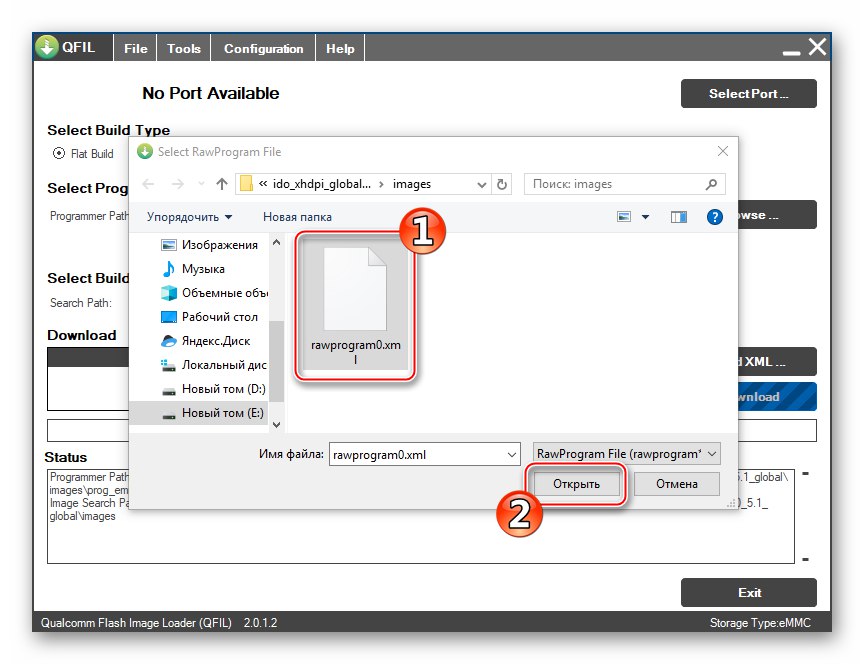
Task: Click the Storage Type:eMMC status text
Action: point(760,623)
